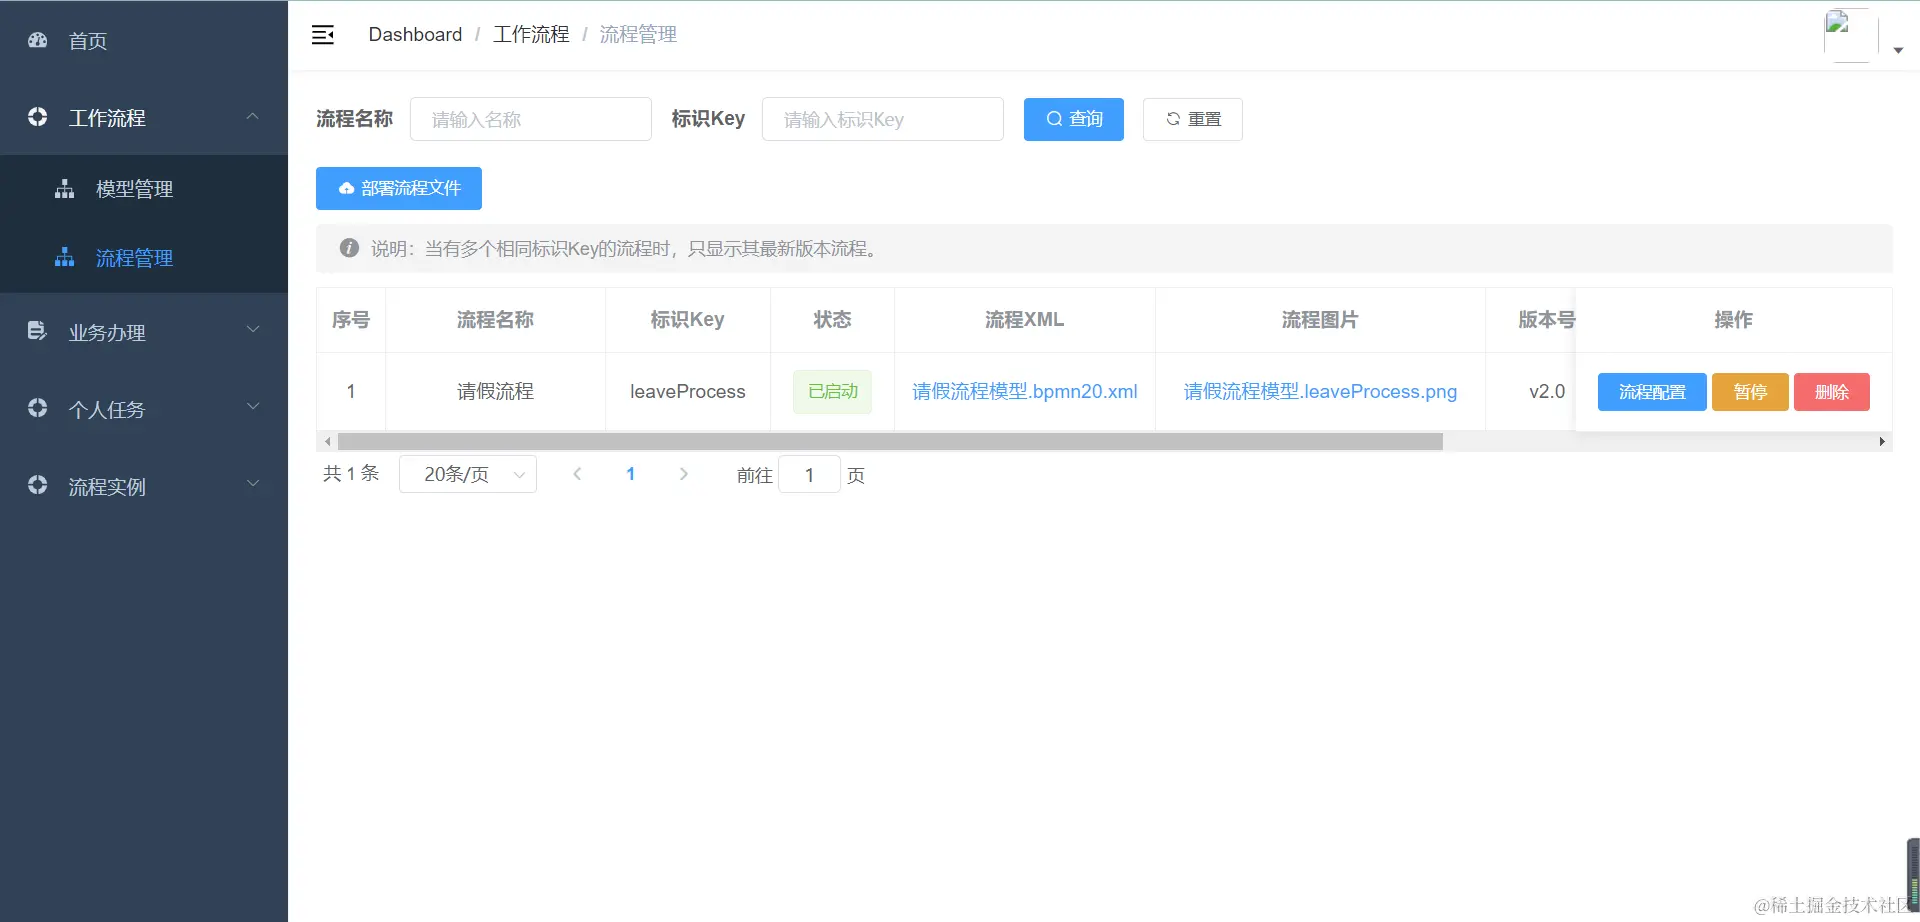Click the 流程XML column header

click(1025, 320)
